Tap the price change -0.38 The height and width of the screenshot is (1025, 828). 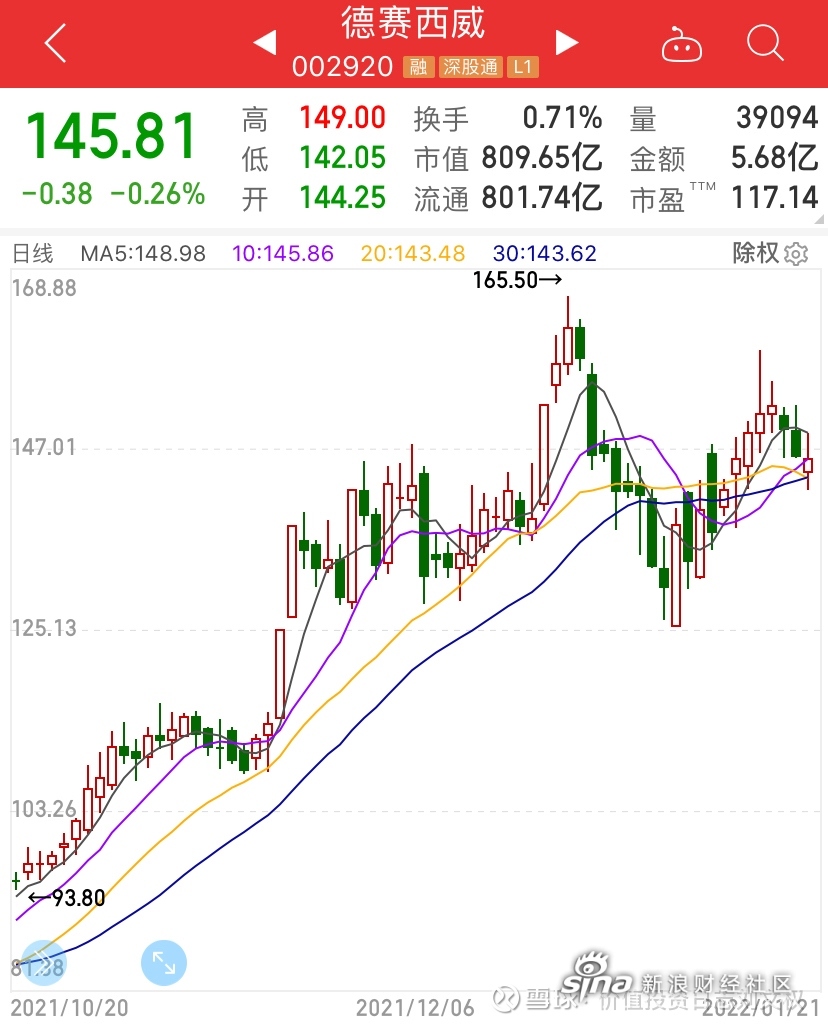[57, 193]
